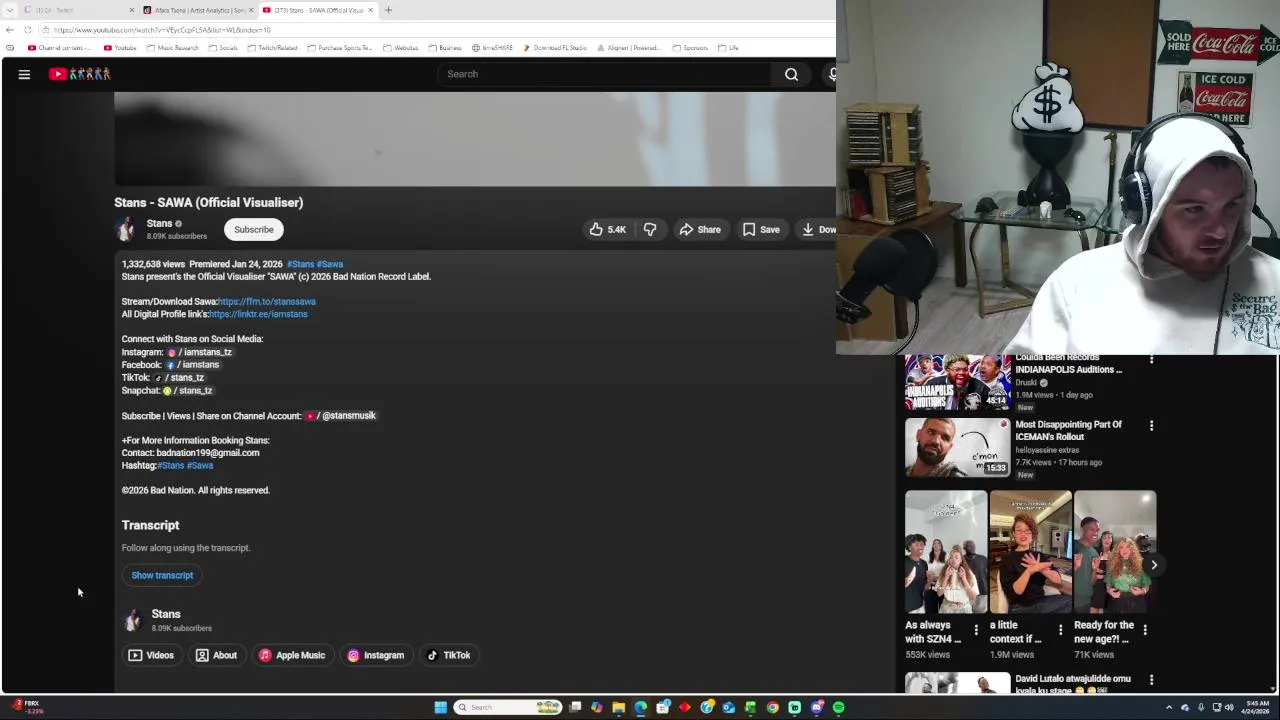Click the browser address bar URL
Image resolution: width=1280 pixels, height=720 pixels.
pos(161,30)
